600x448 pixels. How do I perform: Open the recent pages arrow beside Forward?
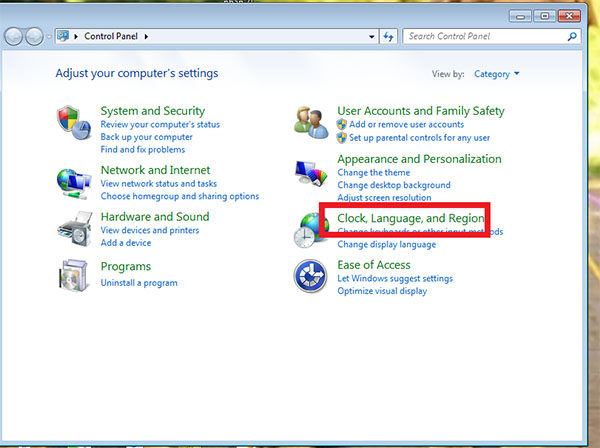tap(48, 37)
